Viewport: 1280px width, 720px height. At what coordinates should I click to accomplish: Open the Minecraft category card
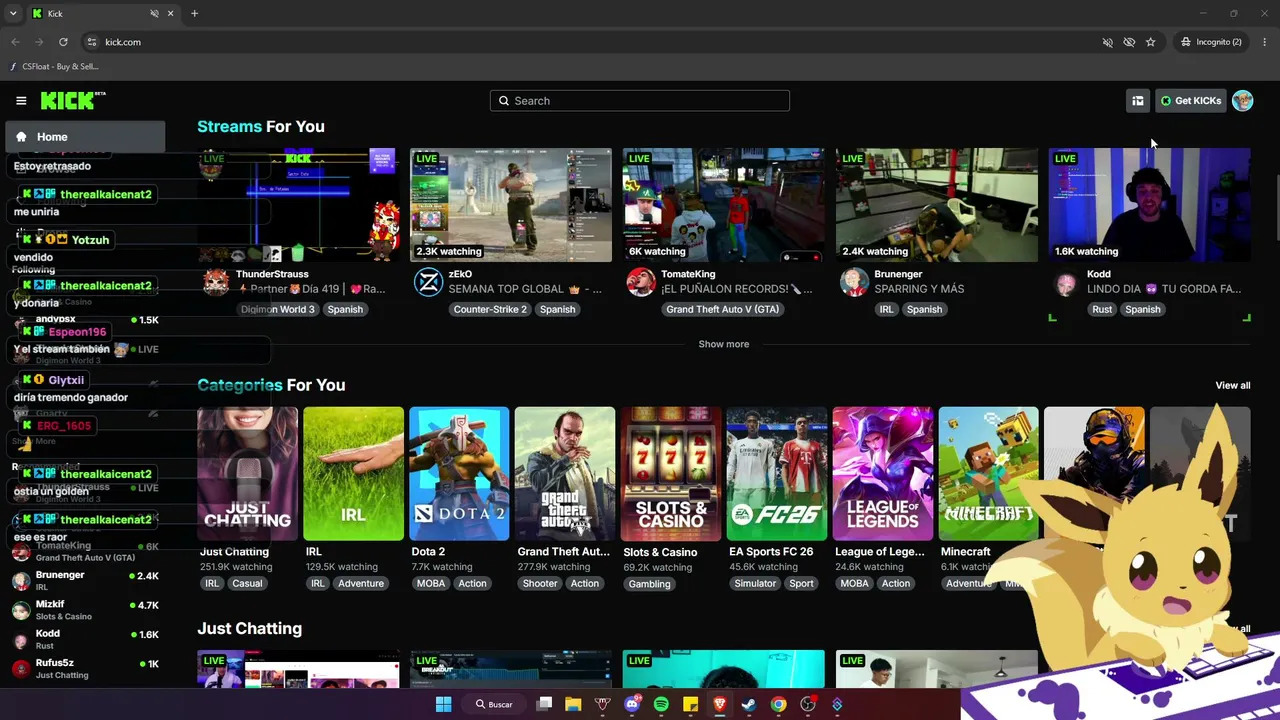(988, 473)
